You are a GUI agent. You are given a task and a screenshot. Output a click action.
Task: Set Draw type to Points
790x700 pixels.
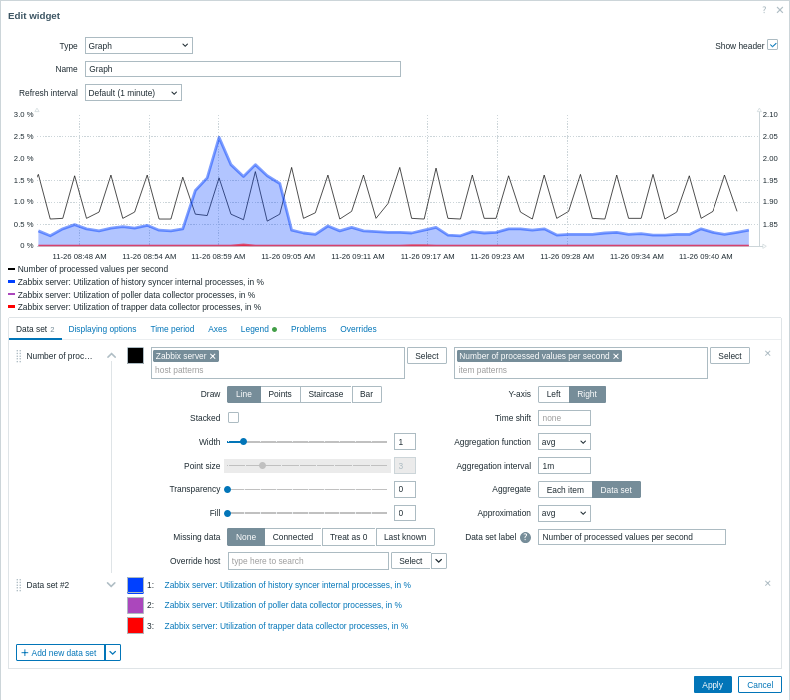pos(280,394)
